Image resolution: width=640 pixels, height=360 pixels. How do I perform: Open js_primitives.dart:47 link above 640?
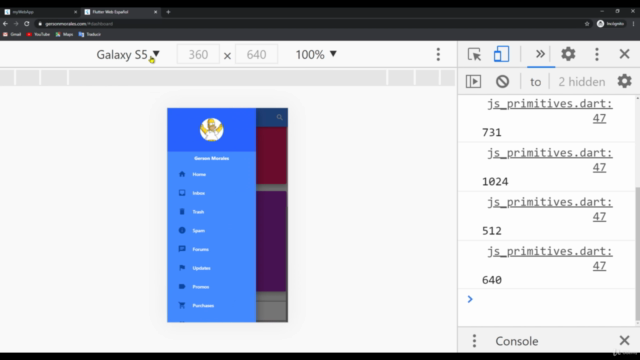[x=550, y=258]
